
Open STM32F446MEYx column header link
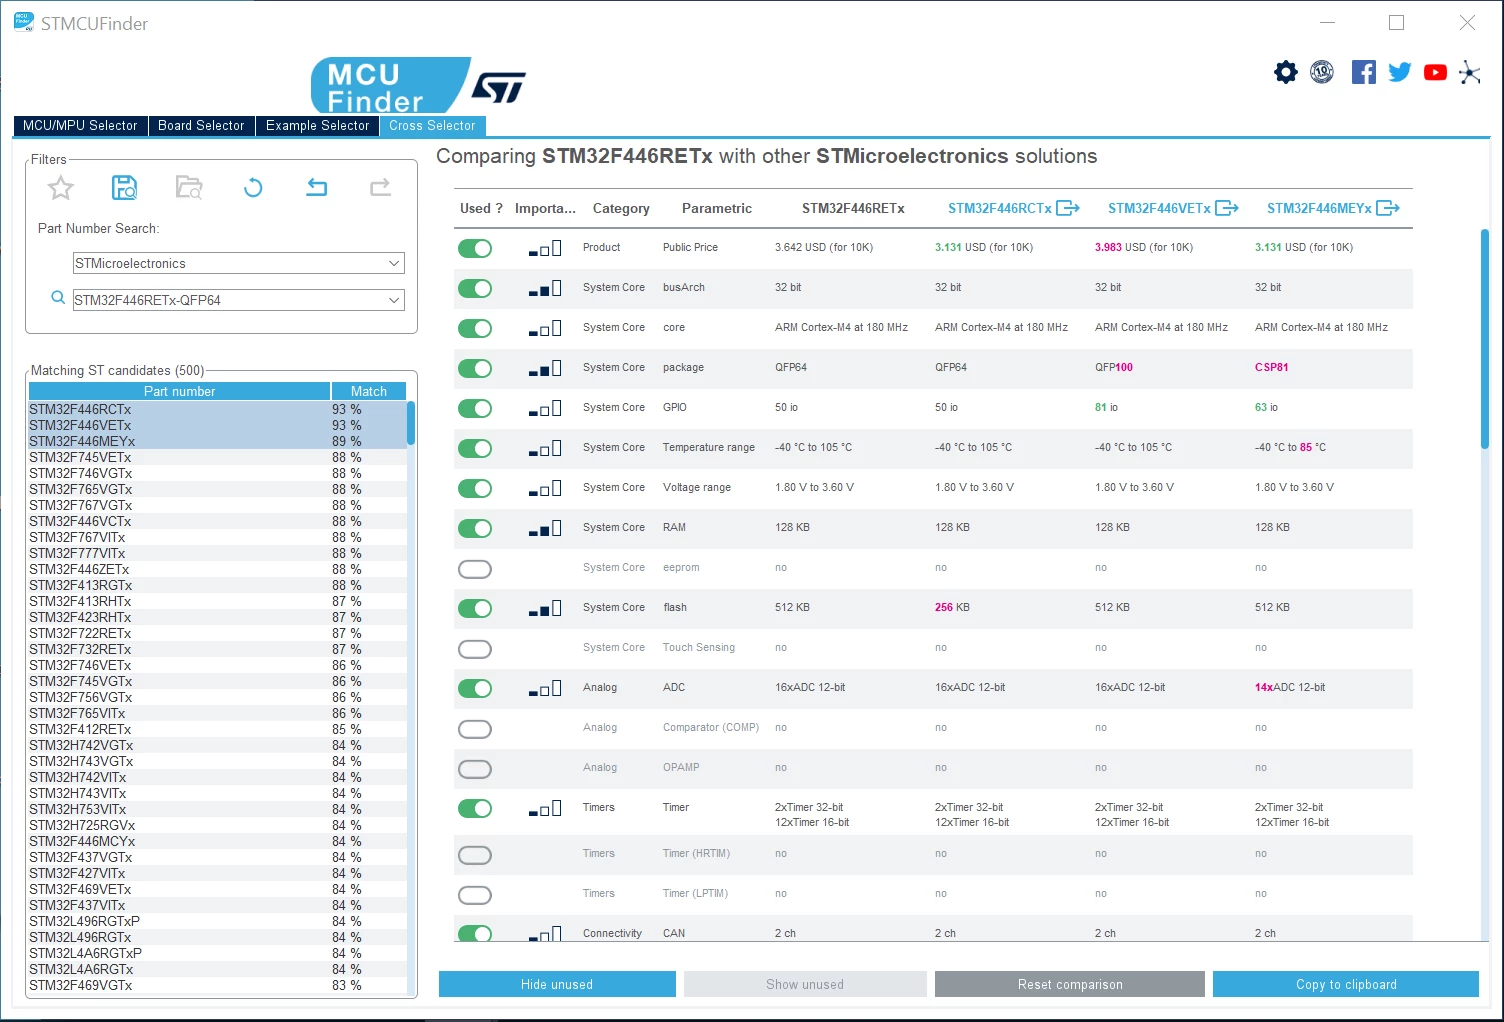tap(1319, 208)
